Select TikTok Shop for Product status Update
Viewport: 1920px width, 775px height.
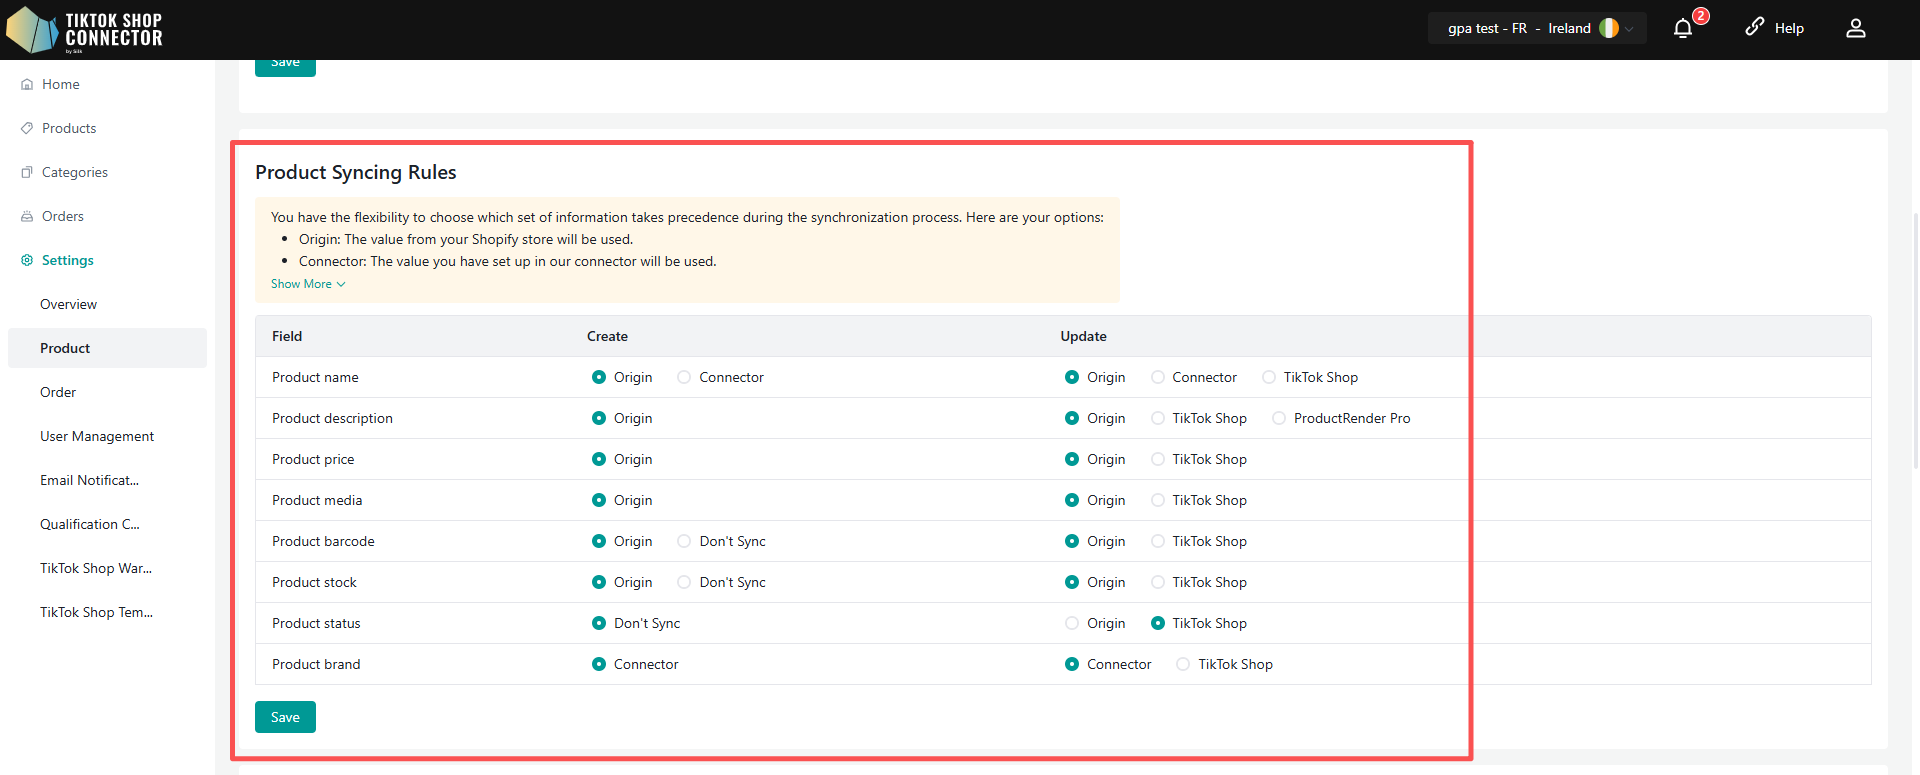click(x=1158, y=623)
